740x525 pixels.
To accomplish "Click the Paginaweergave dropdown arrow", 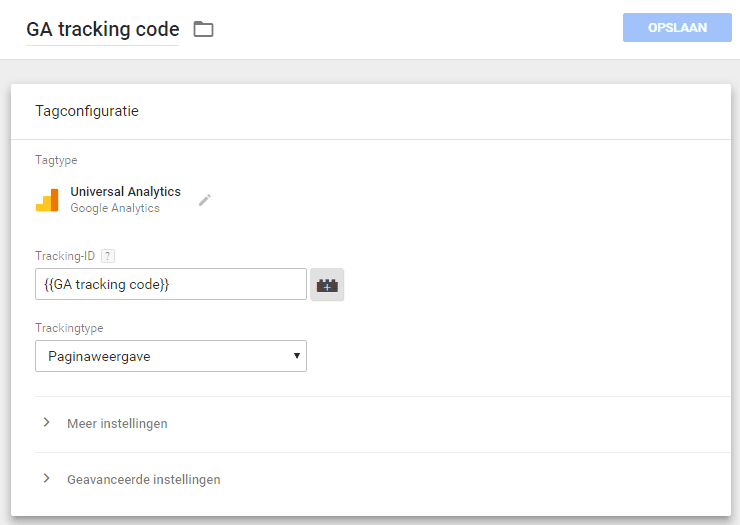I will (x=297, y=356).
